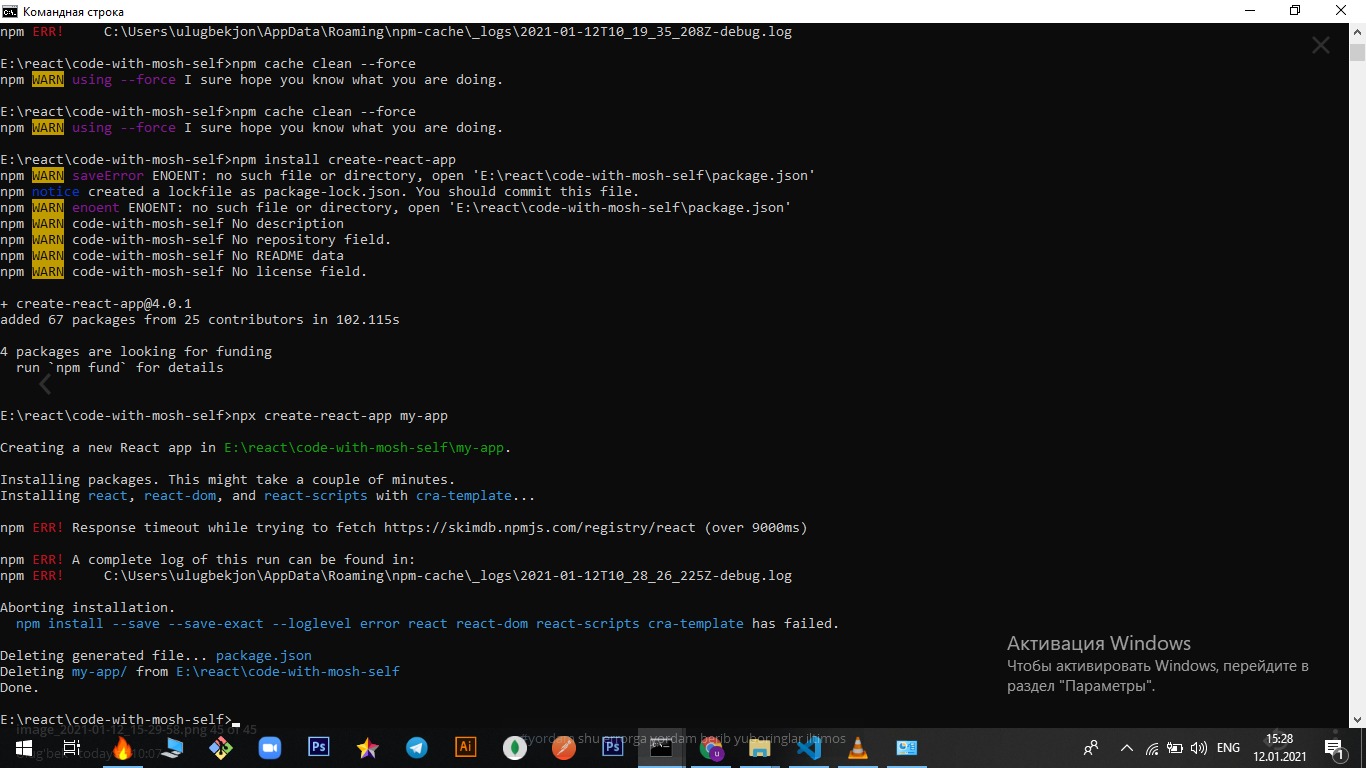Image resolution: width=1366 pixels, height=768 pixels.
Task: Click the command prompt input line at bottom
Action: [x=120, y=720]
